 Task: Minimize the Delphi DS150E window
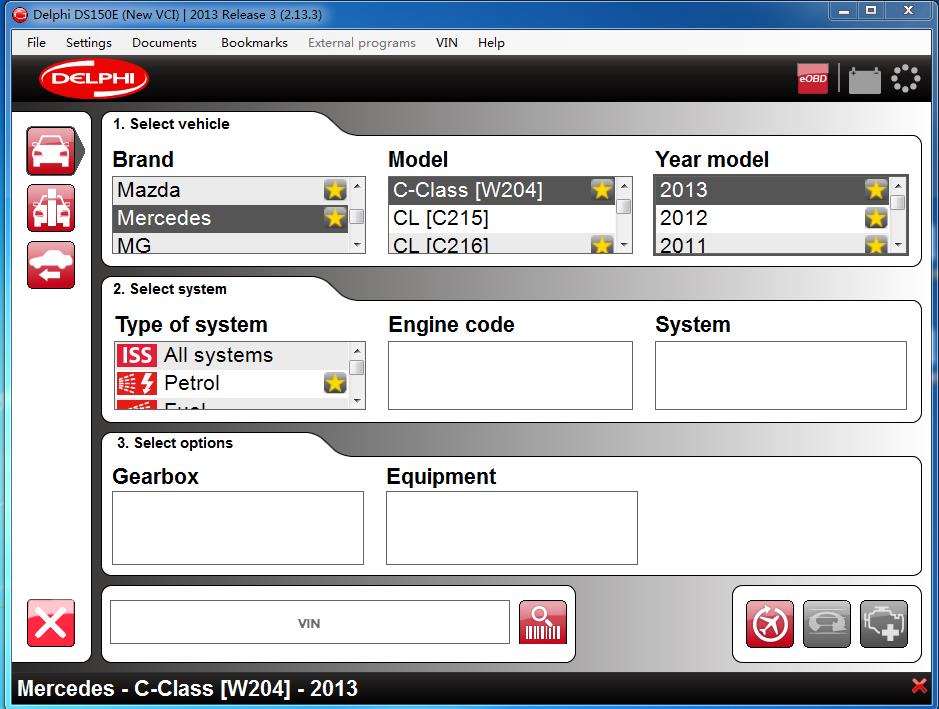pyautogui.click(x=844, y=10)
